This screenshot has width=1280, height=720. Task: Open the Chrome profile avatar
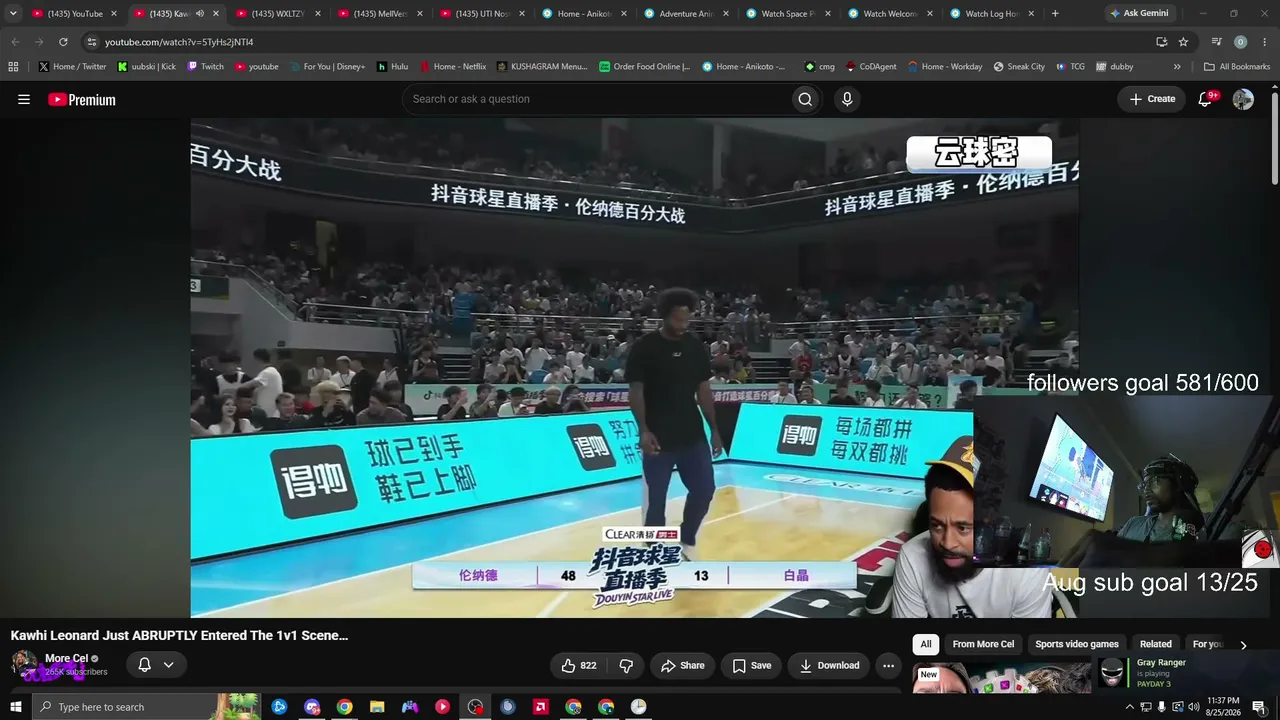click(x=1240, y=42)
